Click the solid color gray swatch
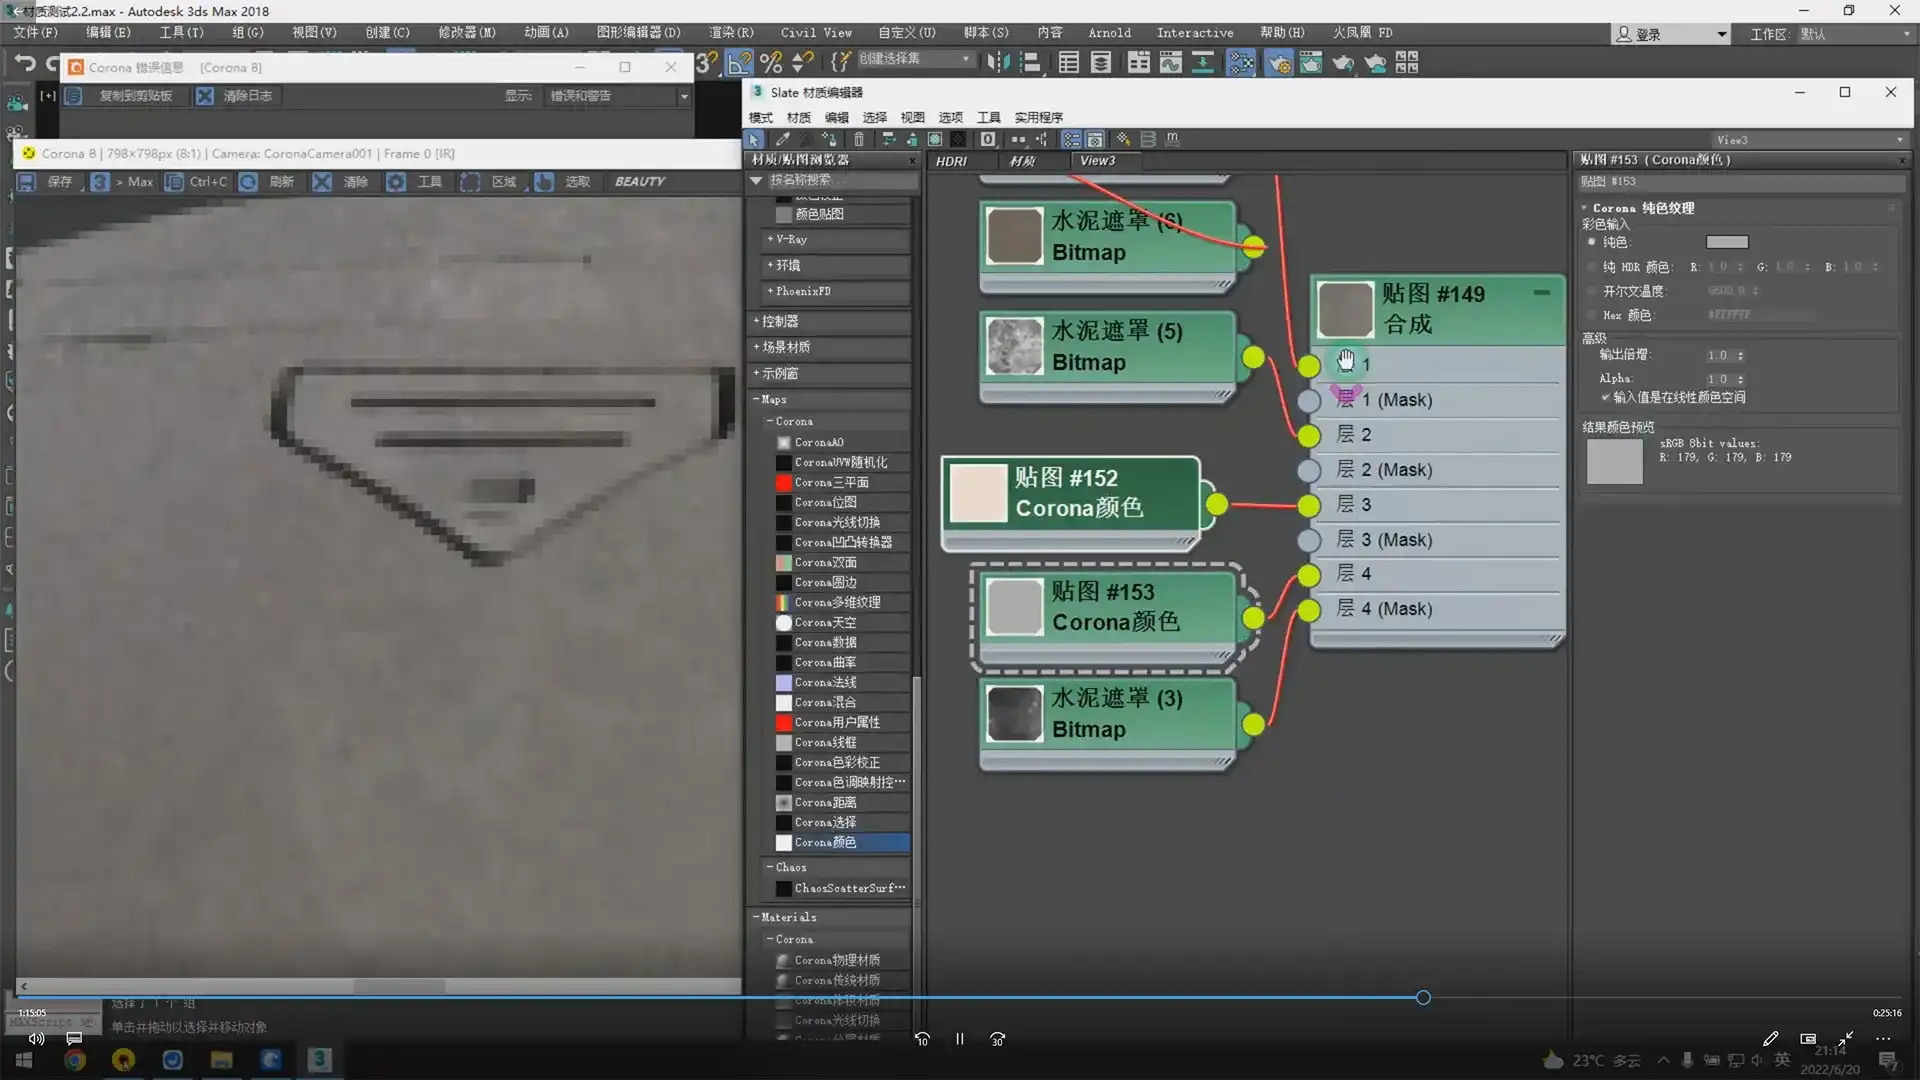1920x1080 pixels. [x=1726, y=242]
